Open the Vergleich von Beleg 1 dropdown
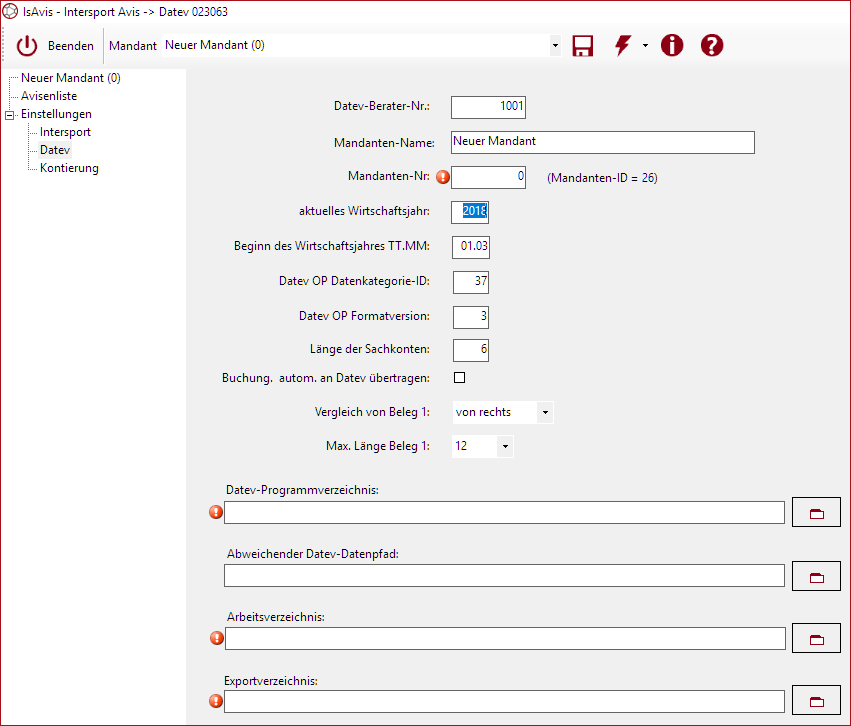The image size is (851, 726). [x=544, y=412]
